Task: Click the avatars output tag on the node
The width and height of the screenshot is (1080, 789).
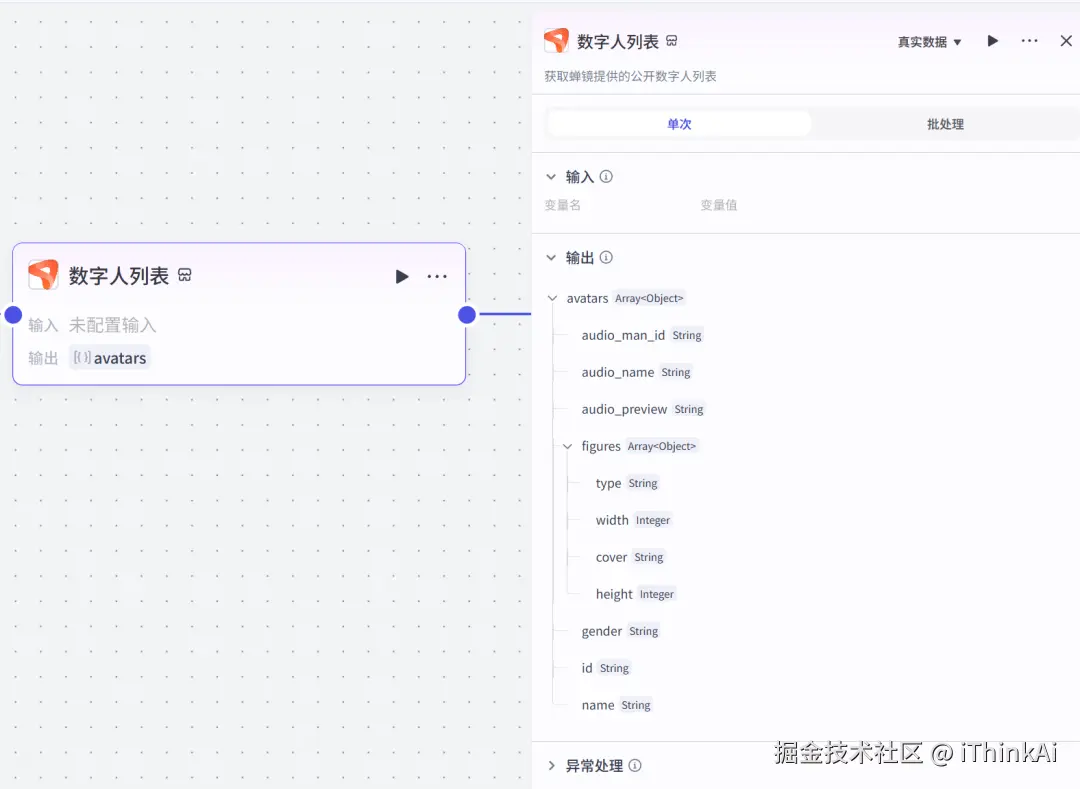Action: tap(109, 357)
